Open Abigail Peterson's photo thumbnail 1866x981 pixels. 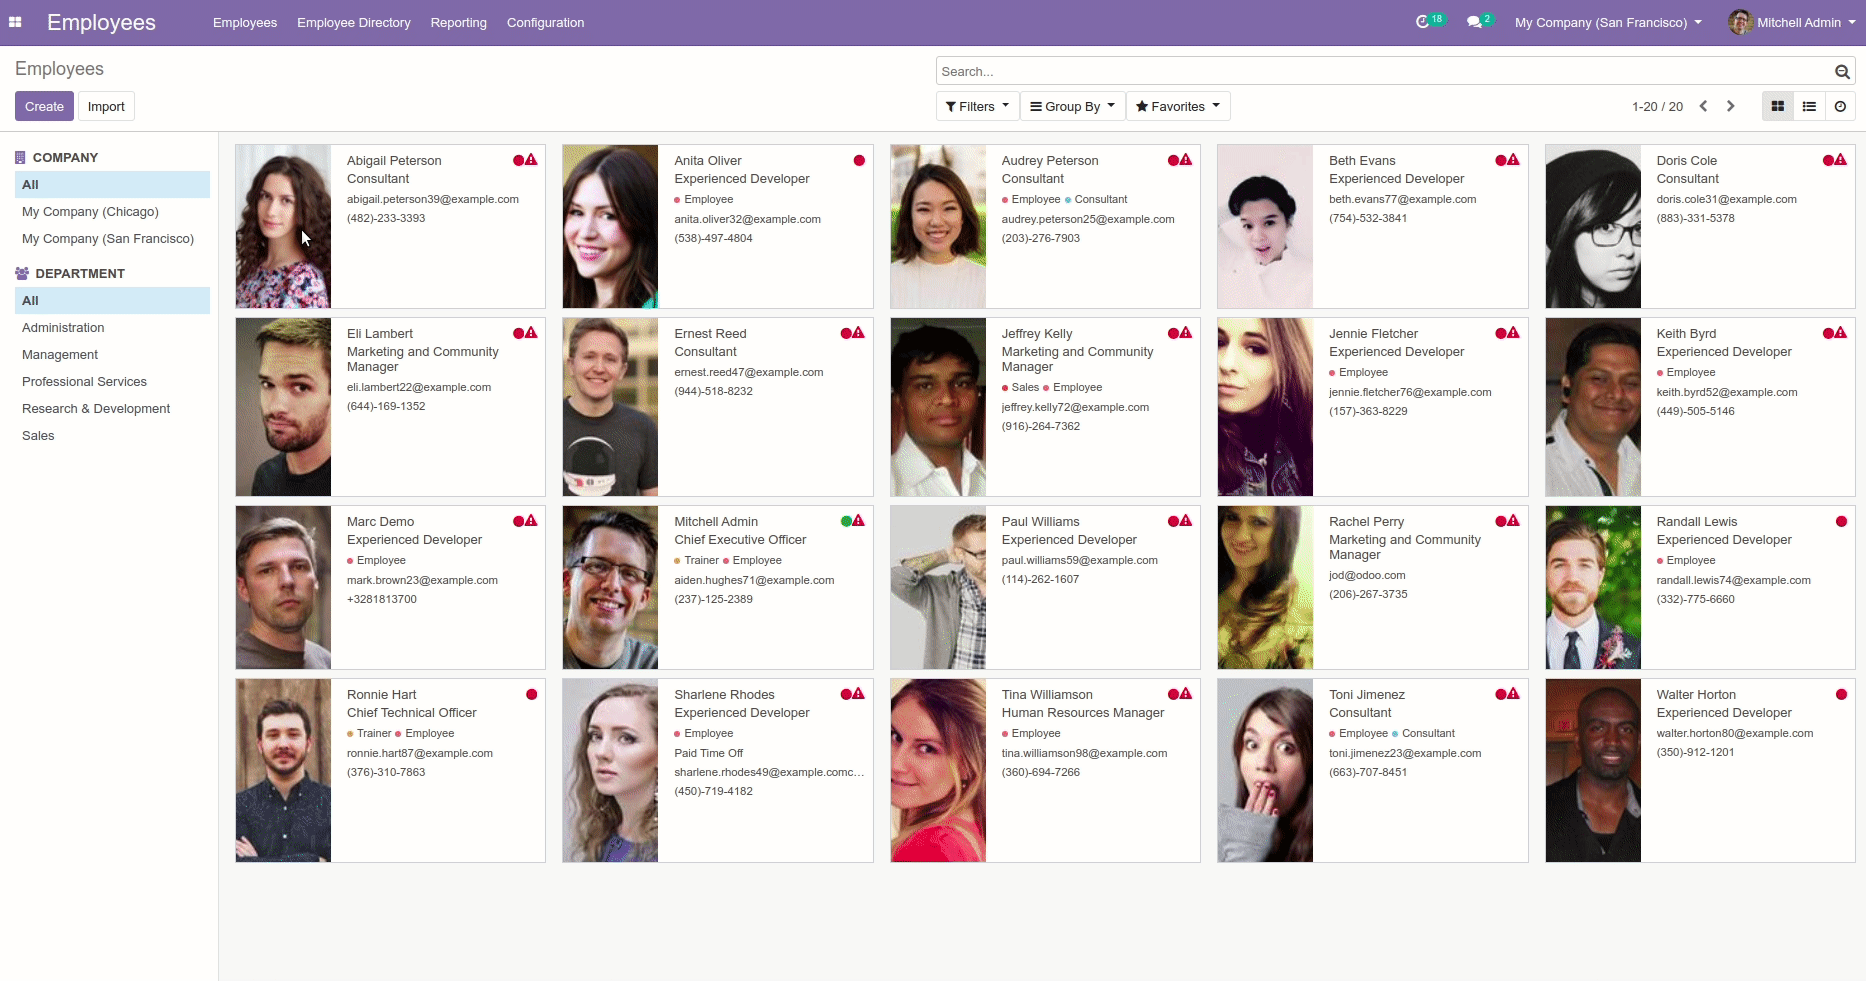(283, 226)
